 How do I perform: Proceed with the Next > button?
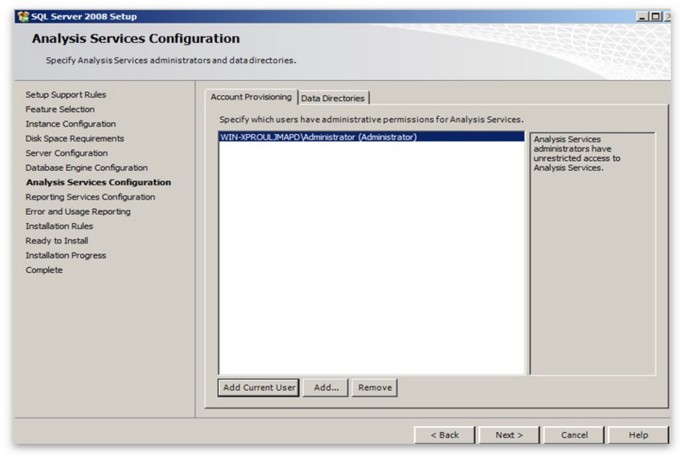click(509, 435)
